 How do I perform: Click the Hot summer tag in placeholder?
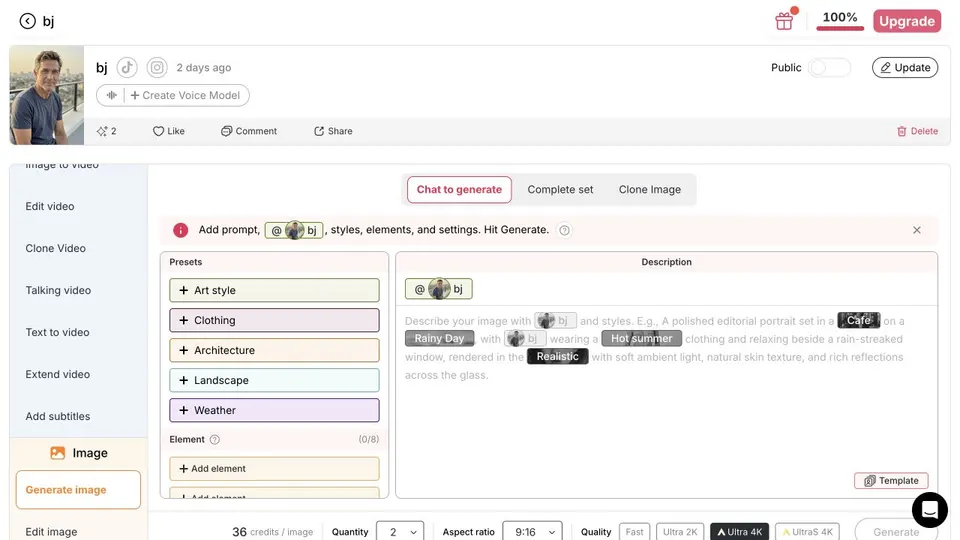tap(642, 339)
